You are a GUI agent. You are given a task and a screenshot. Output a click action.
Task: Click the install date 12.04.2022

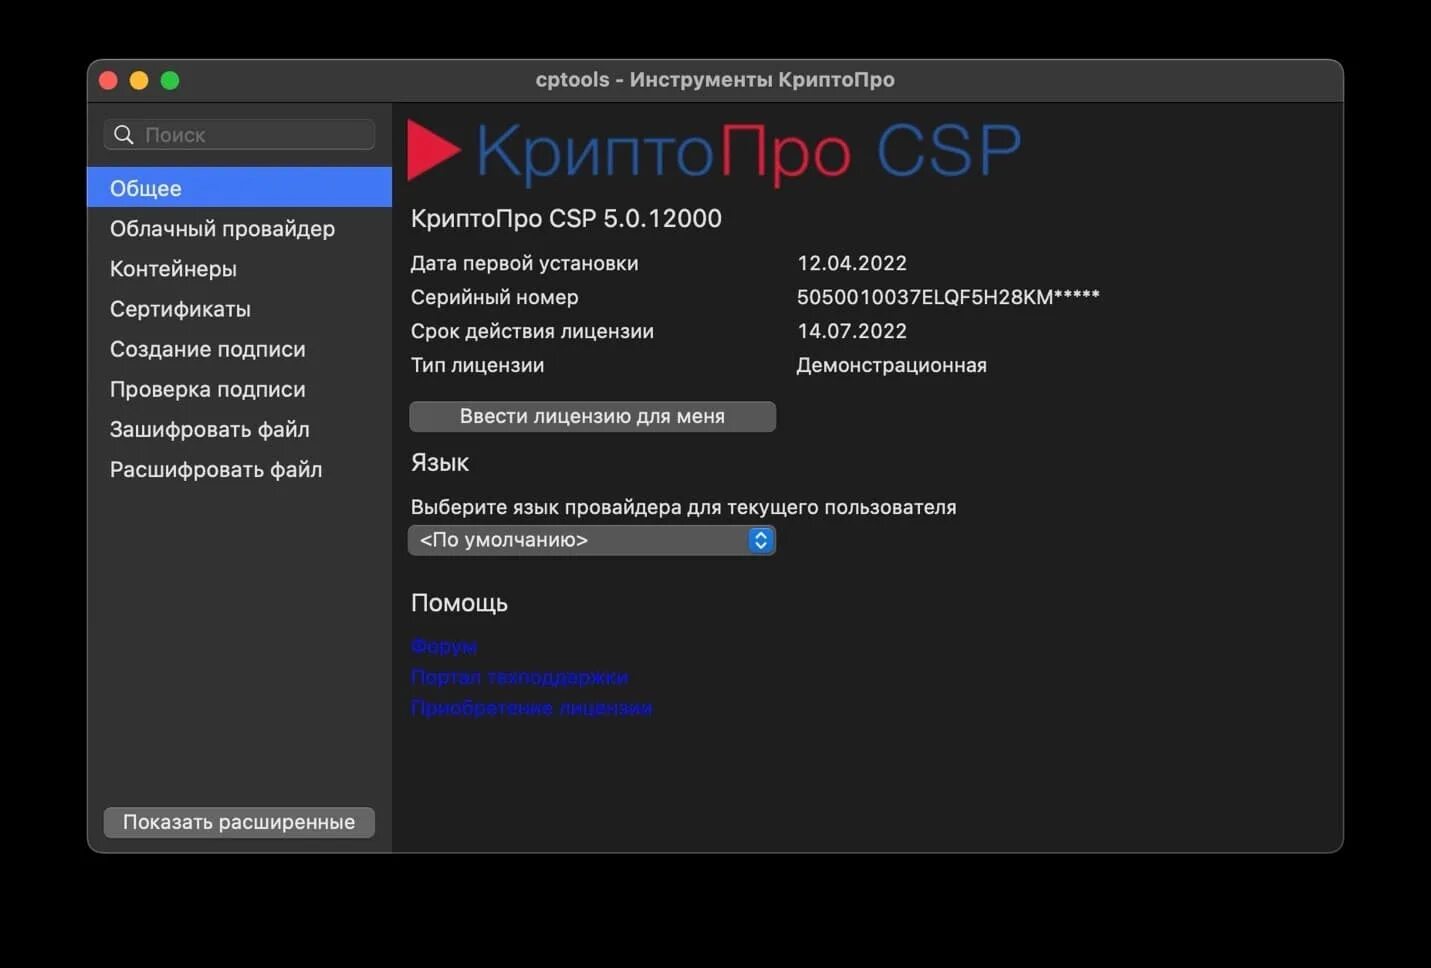[852, 263]
